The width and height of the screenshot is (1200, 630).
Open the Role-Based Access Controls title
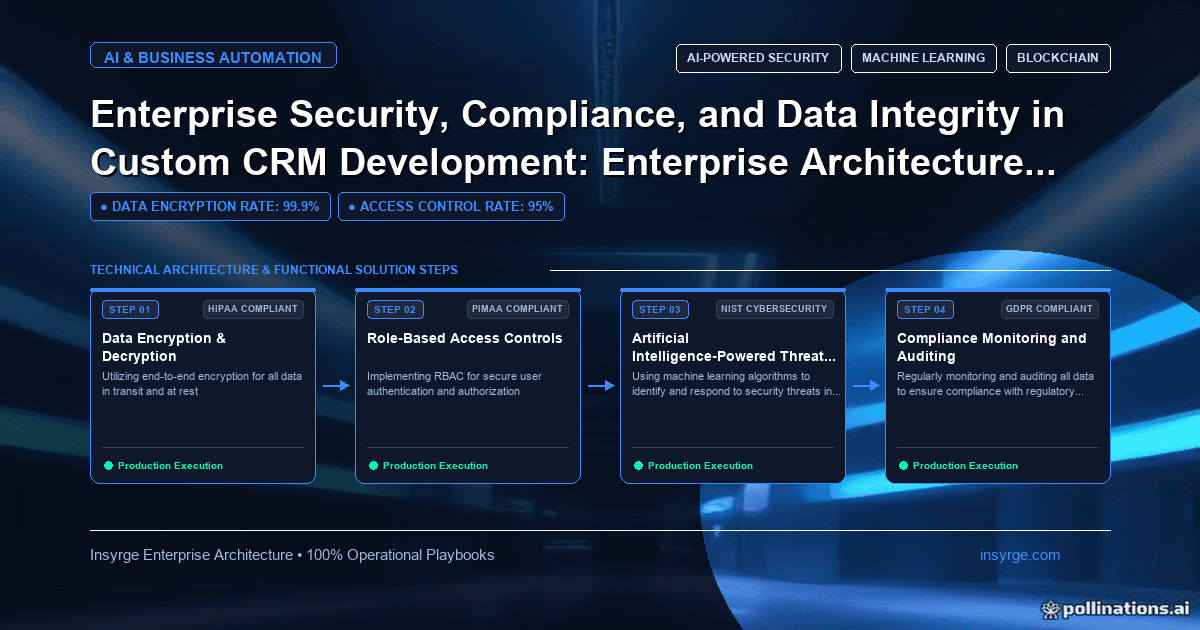click(465, 338)
